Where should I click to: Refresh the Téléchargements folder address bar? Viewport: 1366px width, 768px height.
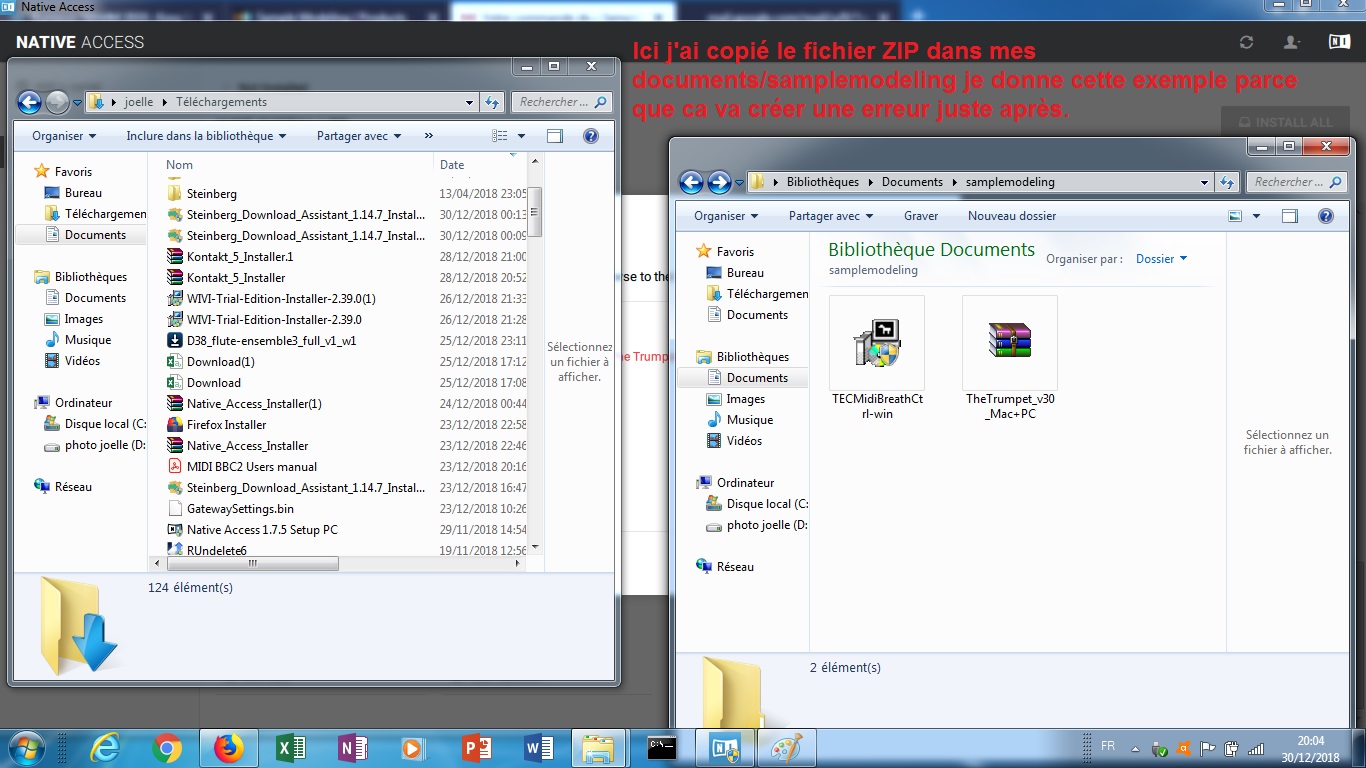click(x=492, y=102)
